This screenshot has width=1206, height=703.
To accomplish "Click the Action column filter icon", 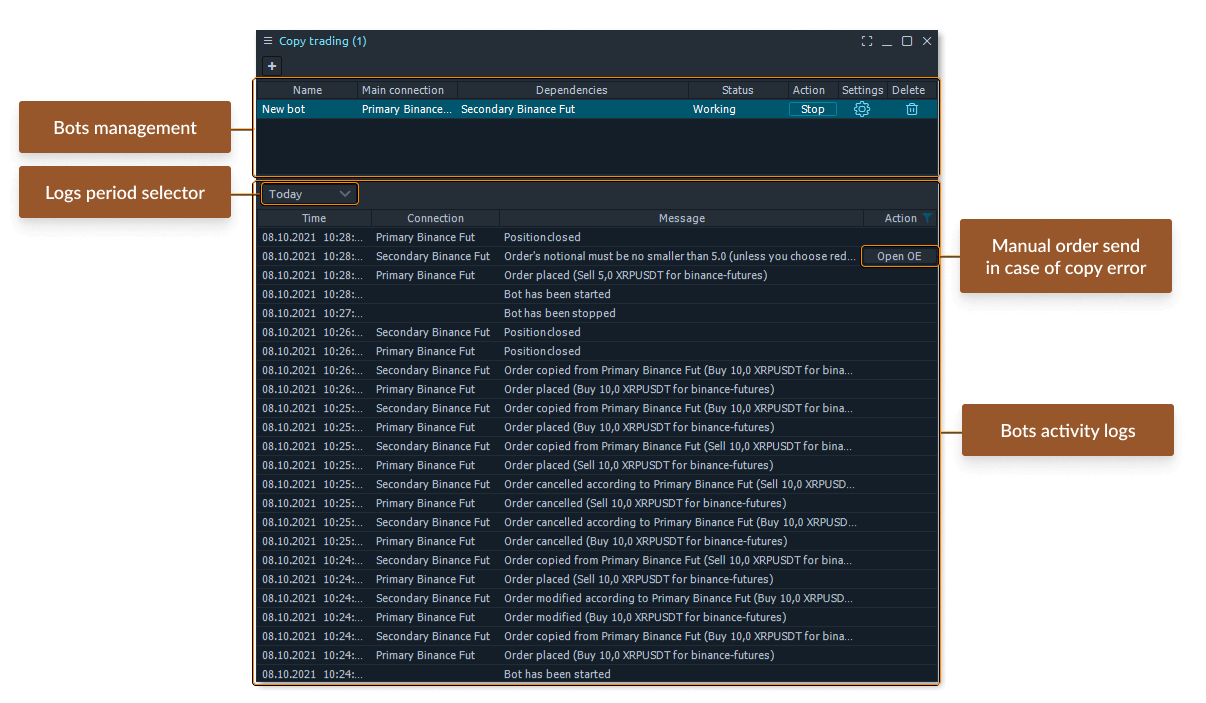I will [927, 218].
